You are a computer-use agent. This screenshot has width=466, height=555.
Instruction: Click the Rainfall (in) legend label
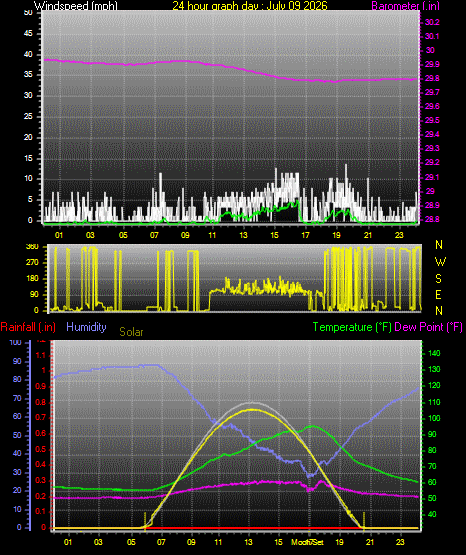[28, 327]
